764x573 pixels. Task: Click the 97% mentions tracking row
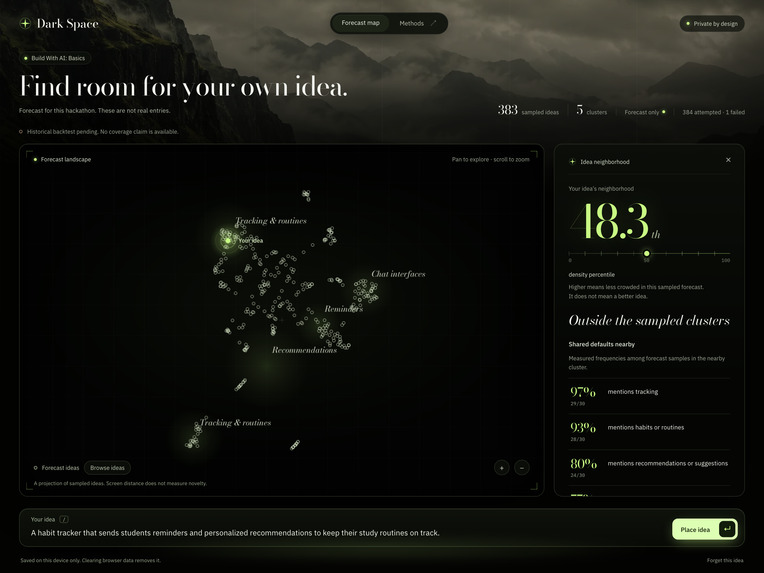[x=649, y=396]
